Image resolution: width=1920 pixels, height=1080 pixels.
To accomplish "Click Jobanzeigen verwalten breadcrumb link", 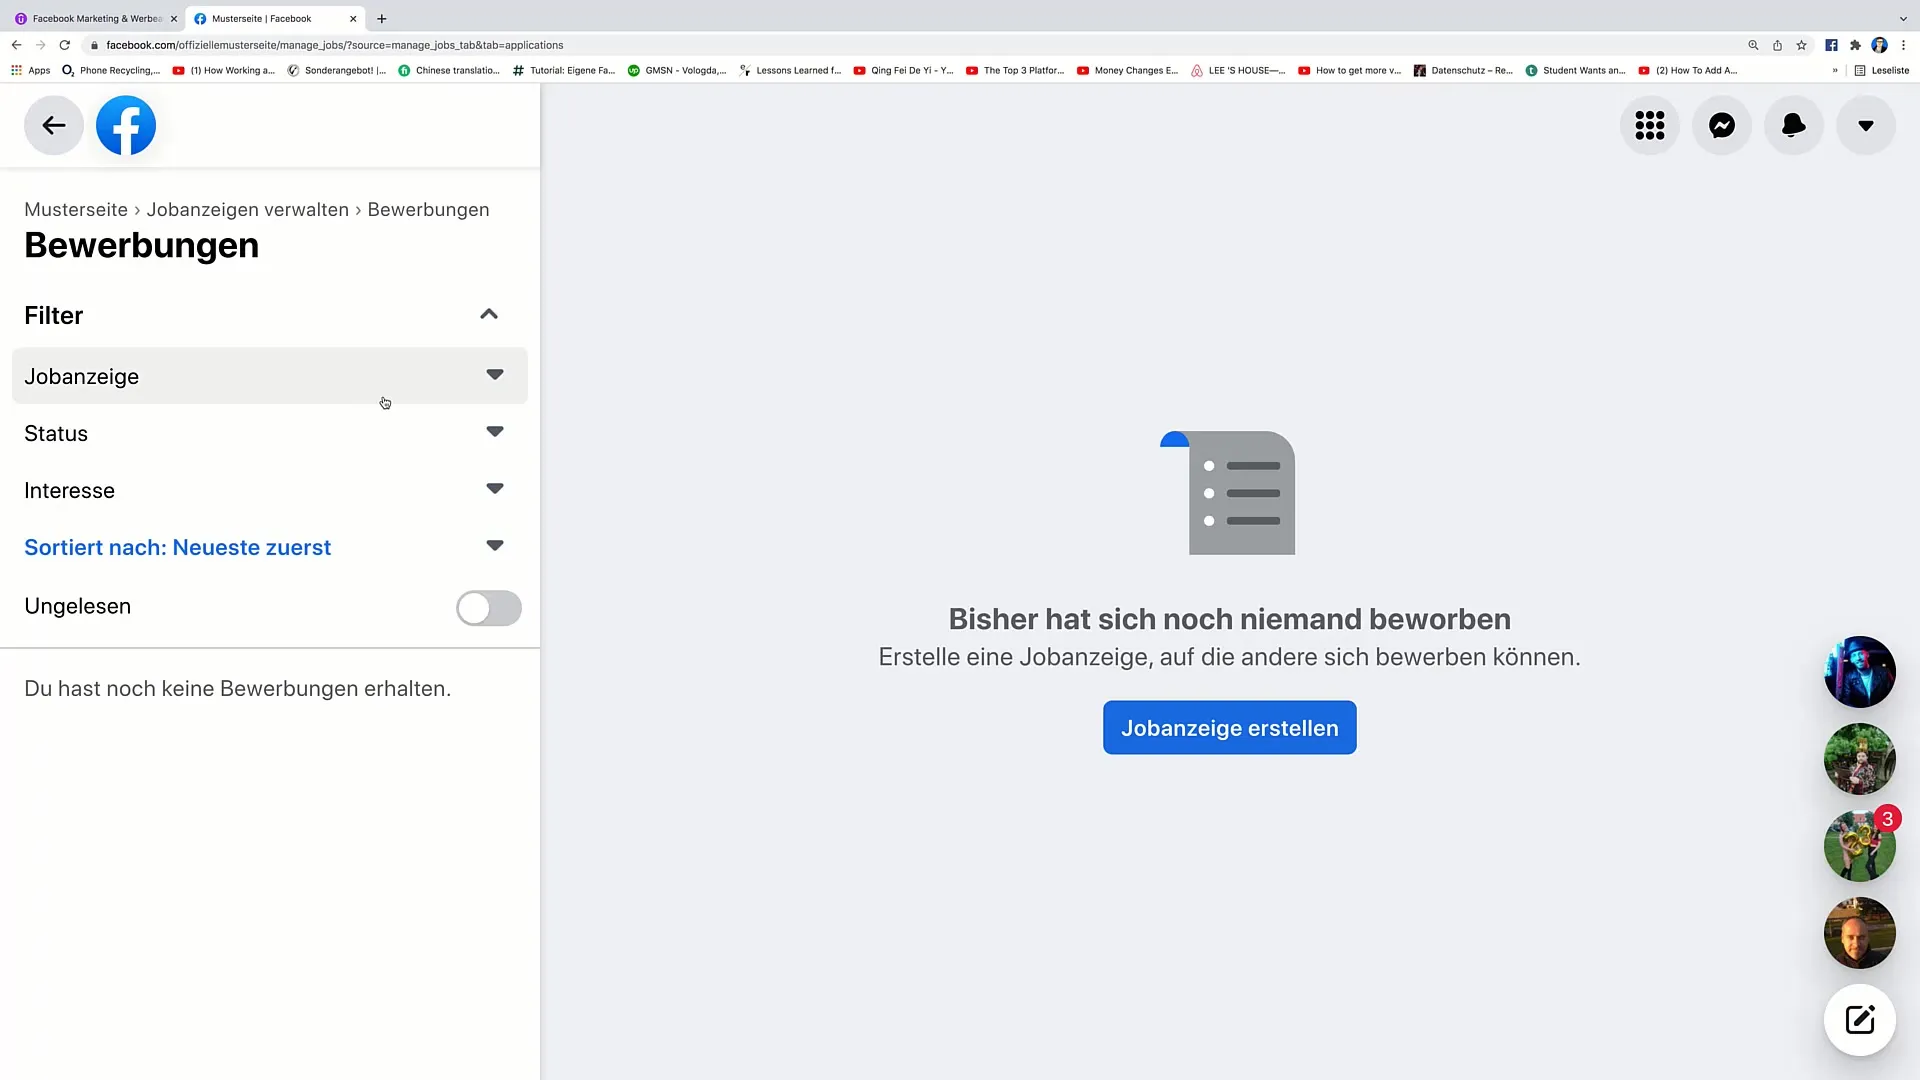I will pyautogui.click(x=248, y=208).
